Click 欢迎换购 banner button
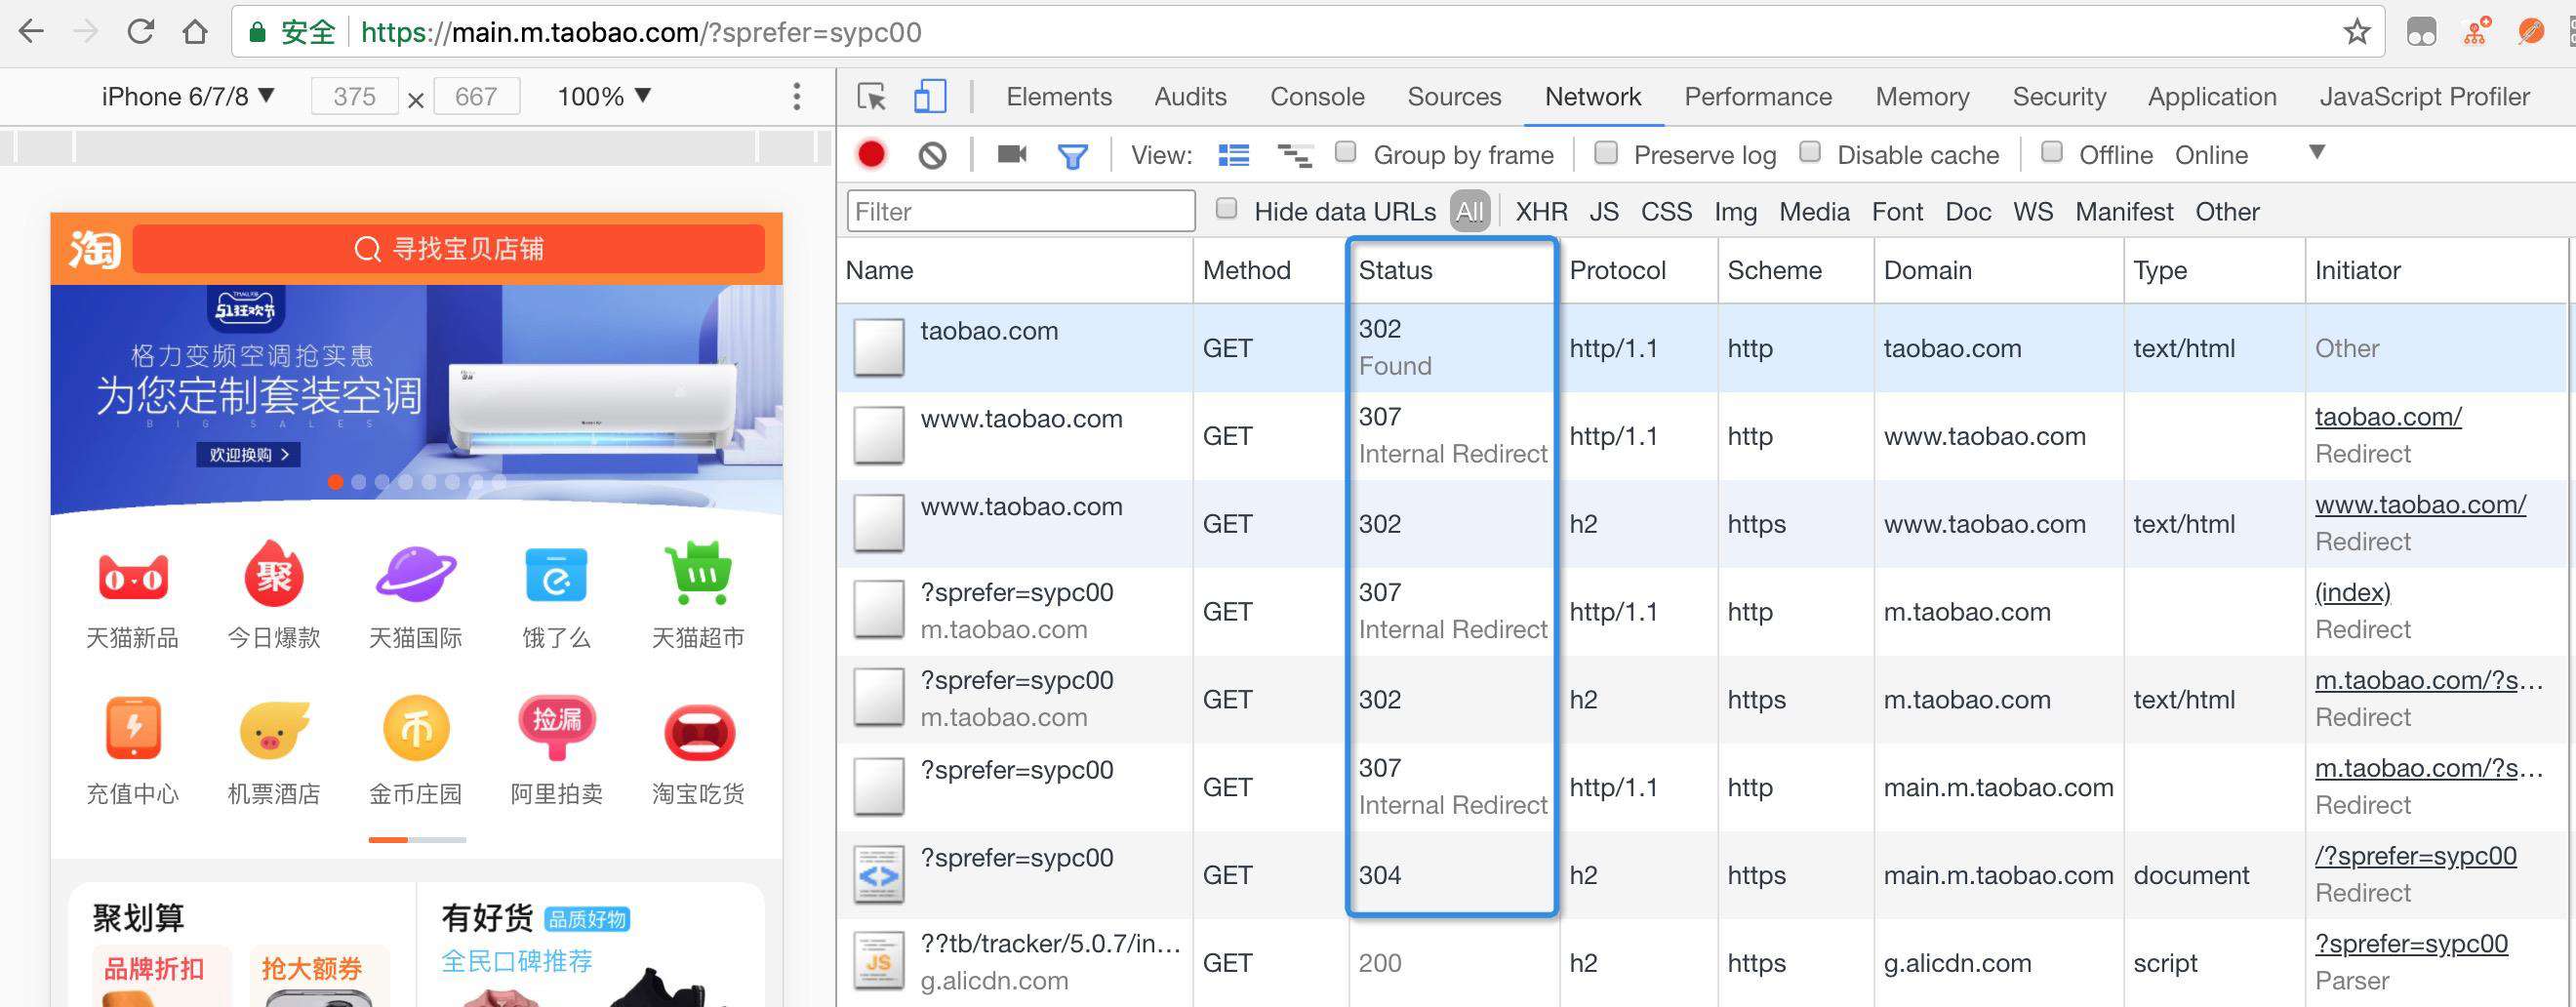2576x1007 pixels. pos(249,455)
